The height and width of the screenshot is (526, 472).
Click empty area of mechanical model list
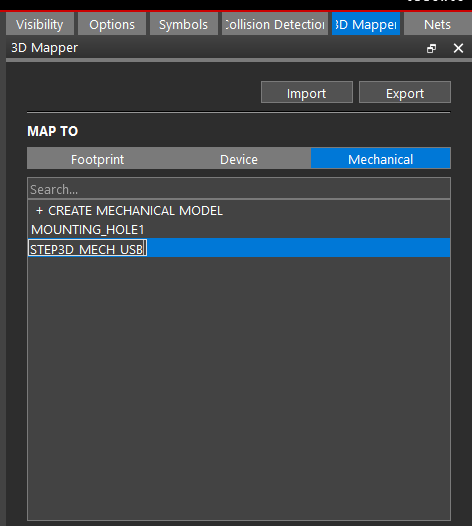(239, 388)
